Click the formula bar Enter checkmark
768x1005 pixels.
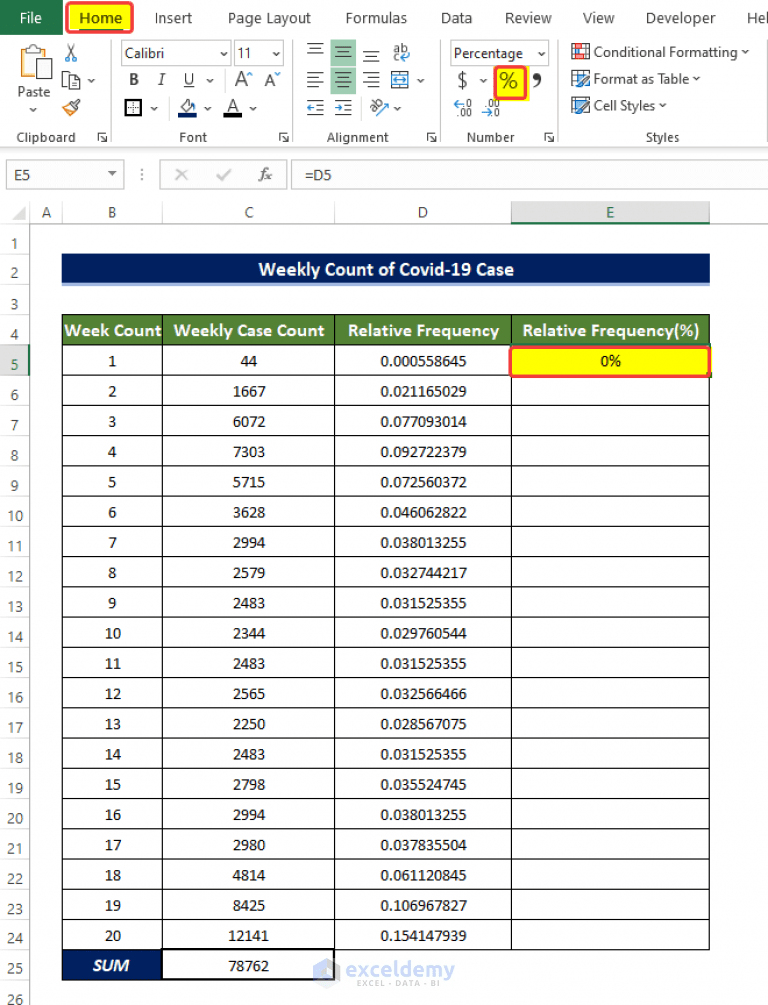[224, 175]
